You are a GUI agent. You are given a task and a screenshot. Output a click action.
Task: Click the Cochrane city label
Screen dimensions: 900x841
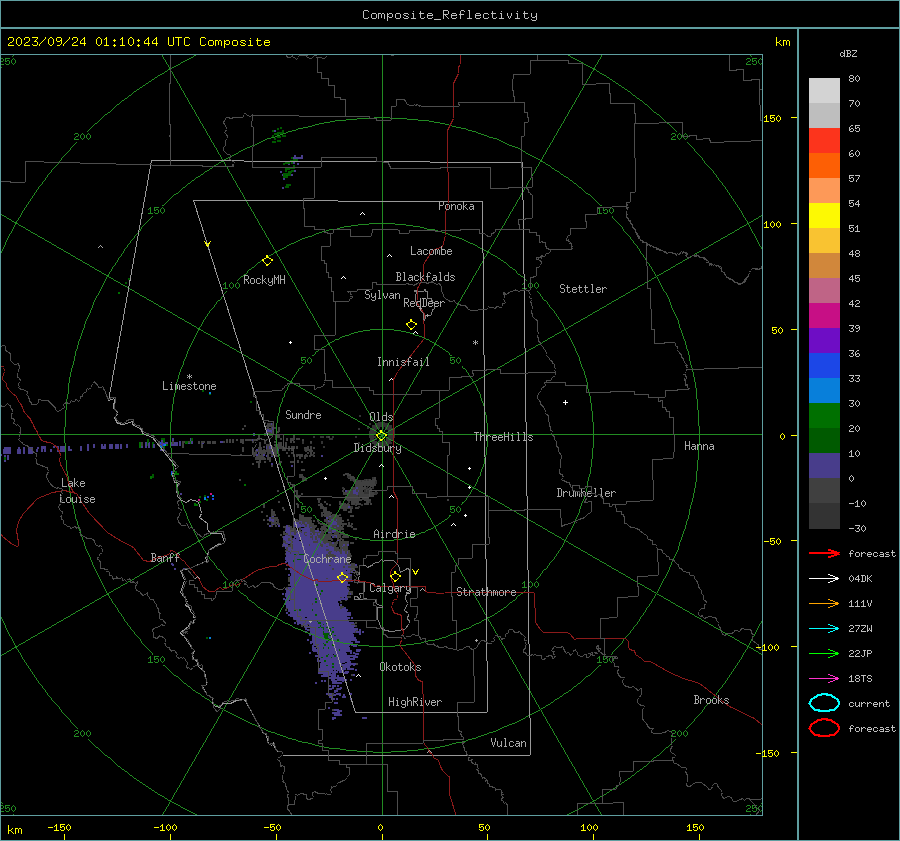coord(327,559)
